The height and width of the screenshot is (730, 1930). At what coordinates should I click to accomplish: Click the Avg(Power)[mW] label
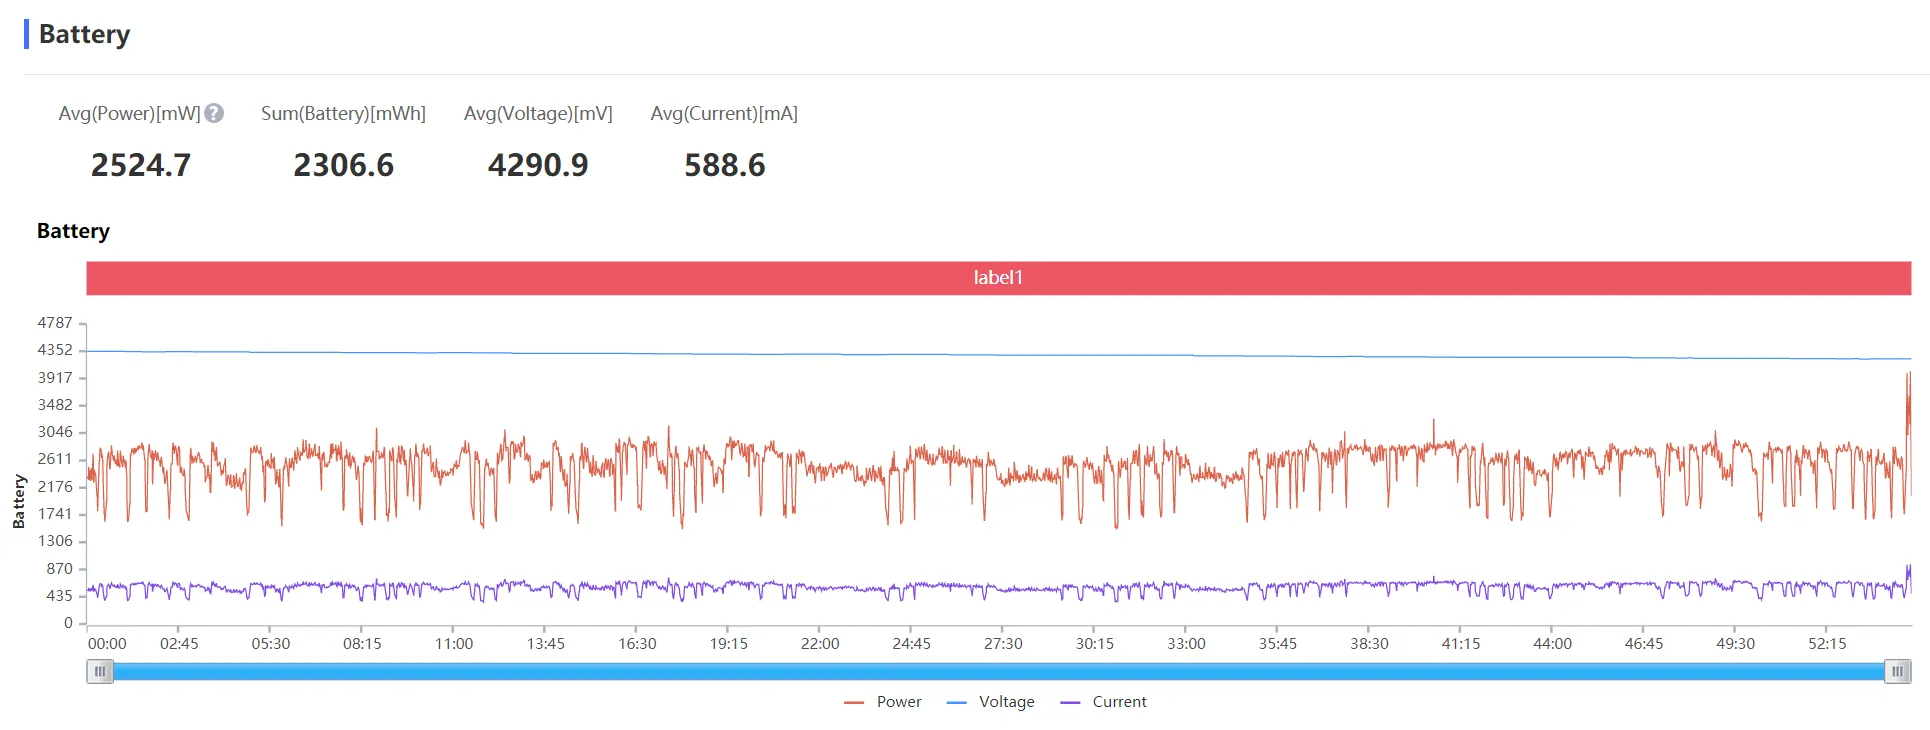click(x=130, y=114)
